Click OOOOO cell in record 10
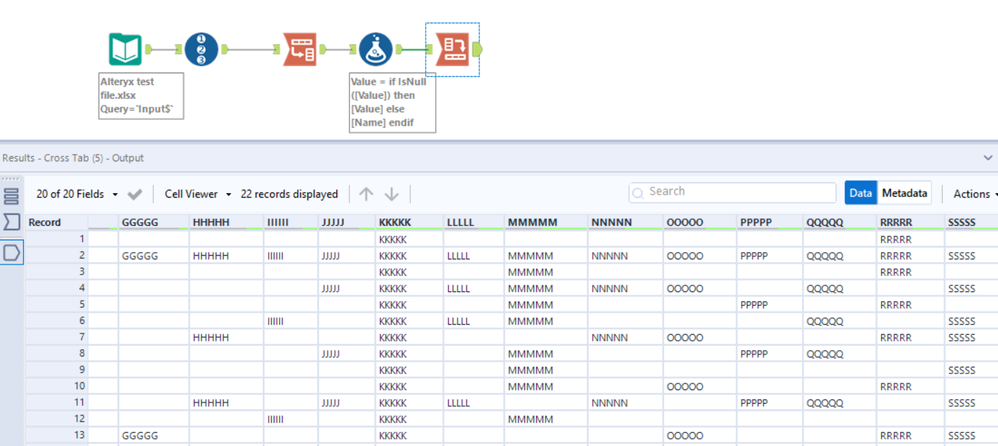Viewport: 998px width, 446px height. pyautogui.click(x=700, y=386)
